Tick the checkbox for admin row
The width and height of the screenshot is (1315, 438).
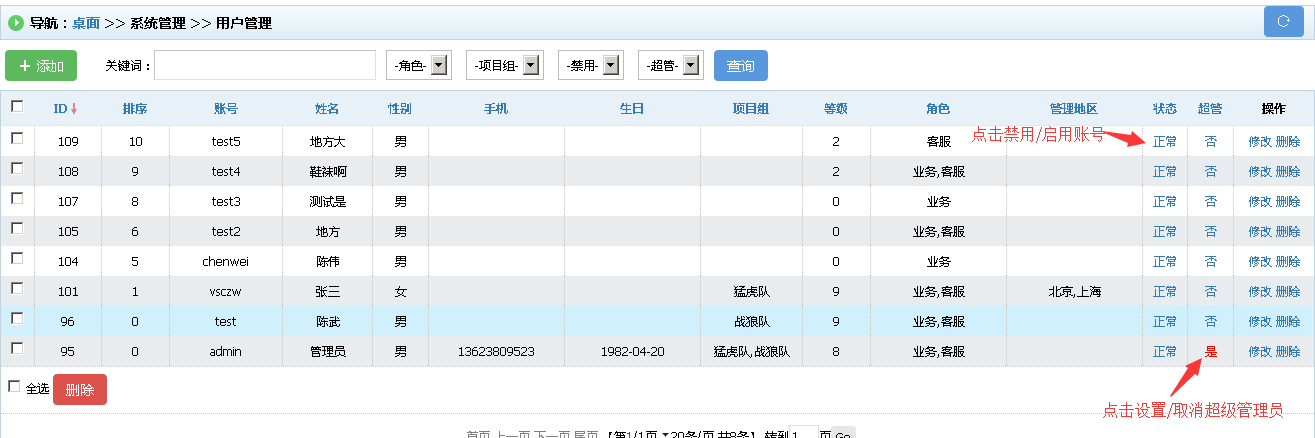pyautogui.click(x=17, y=348)
